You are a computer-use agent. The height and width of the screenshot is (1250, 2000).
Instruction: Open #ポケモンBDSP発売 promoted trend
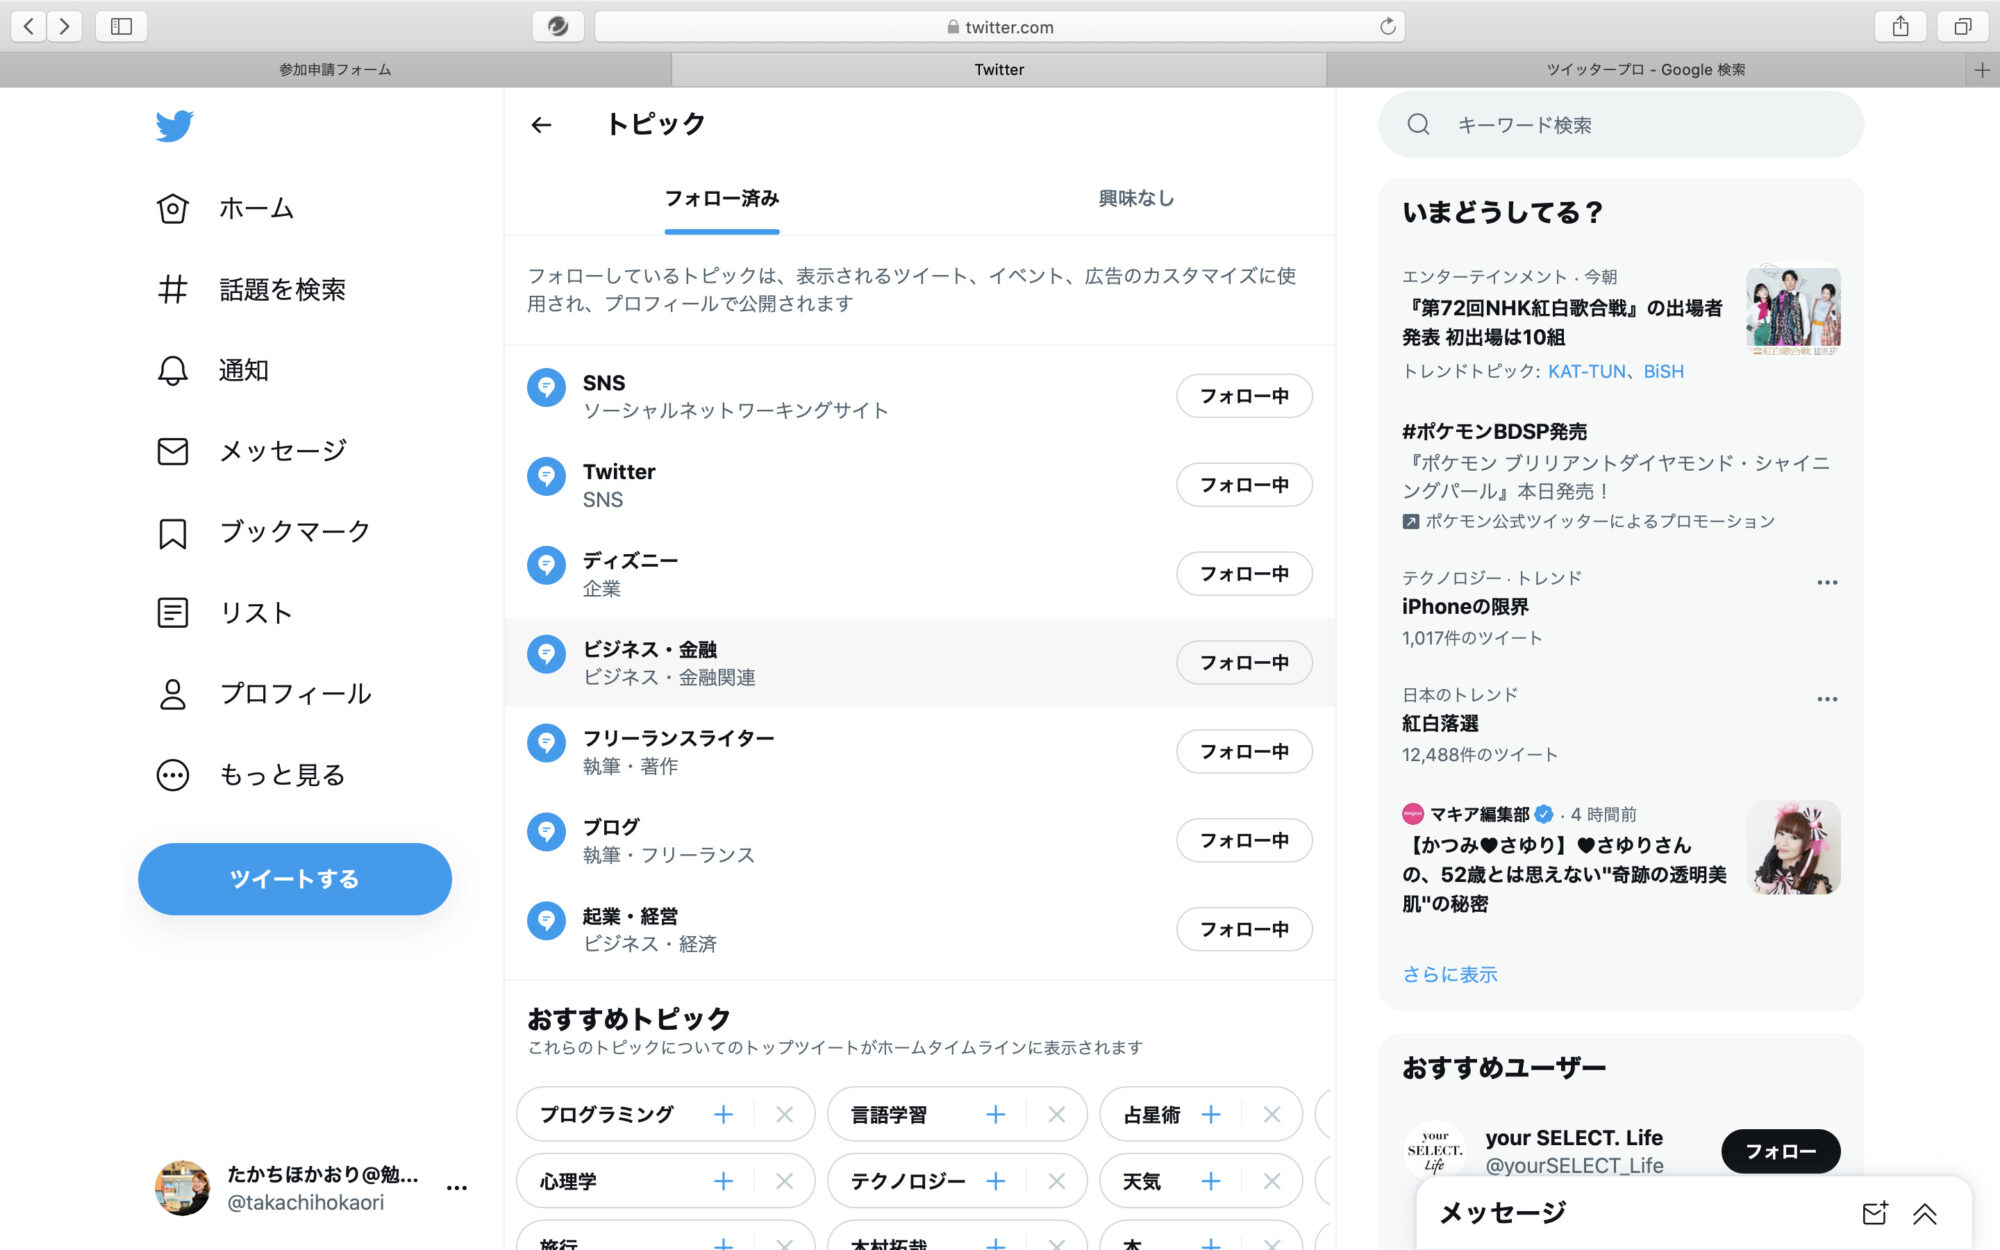tap(1494, 431)
